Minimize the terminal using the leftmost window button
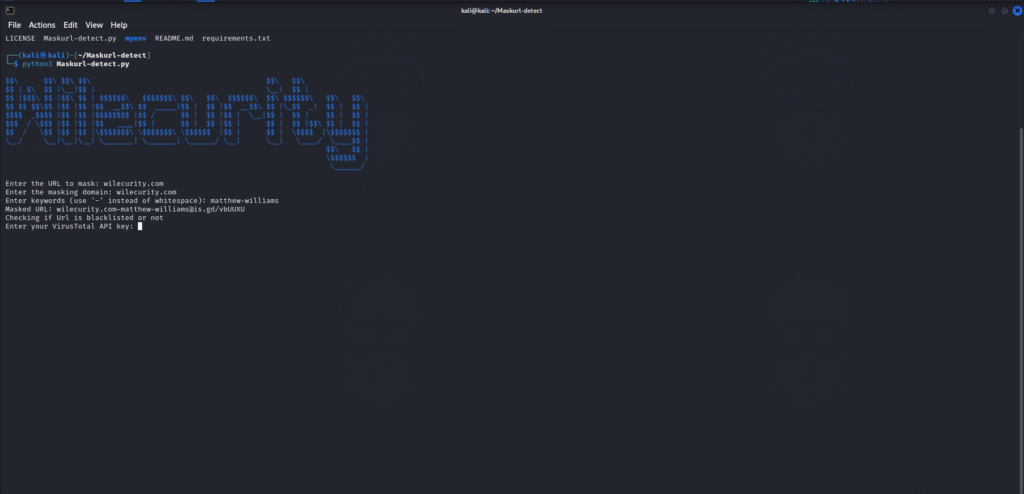1024x494 pixels. click(993, 10)
